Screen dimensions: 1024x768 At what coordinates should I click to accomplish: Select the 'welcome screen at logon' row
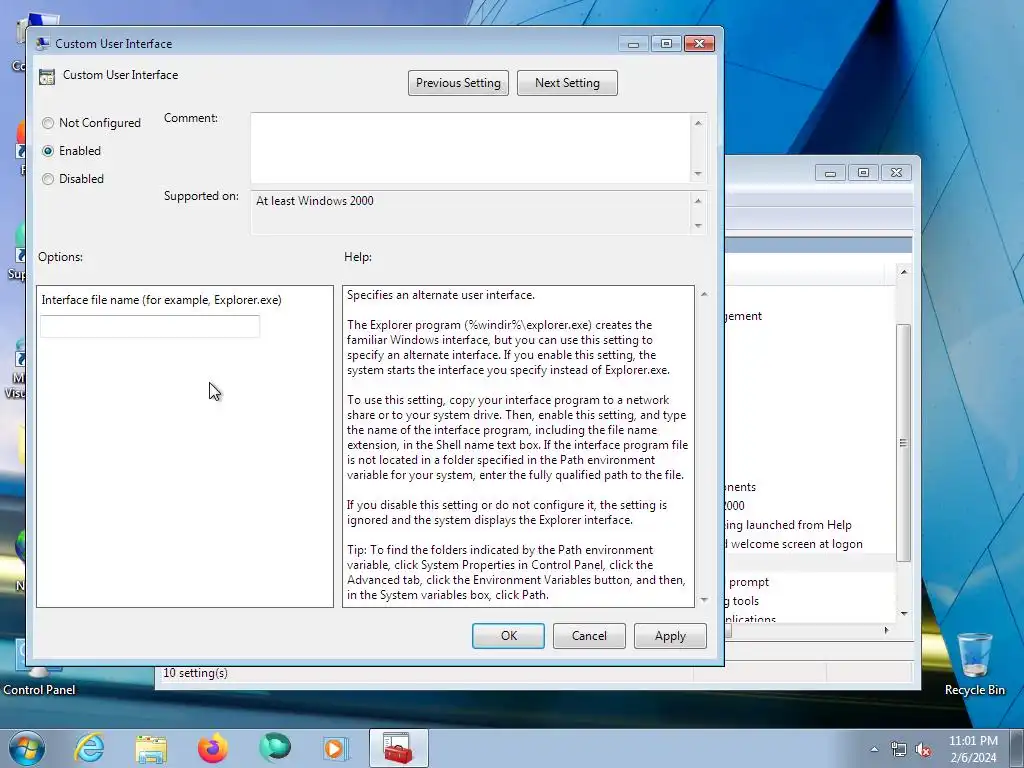pos(808,543)
